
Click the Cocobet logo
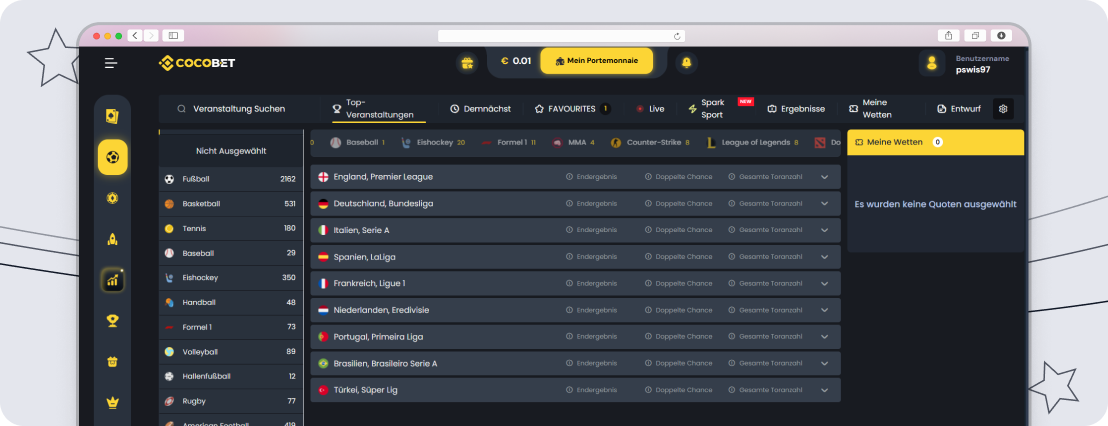[x=197, y=63]
